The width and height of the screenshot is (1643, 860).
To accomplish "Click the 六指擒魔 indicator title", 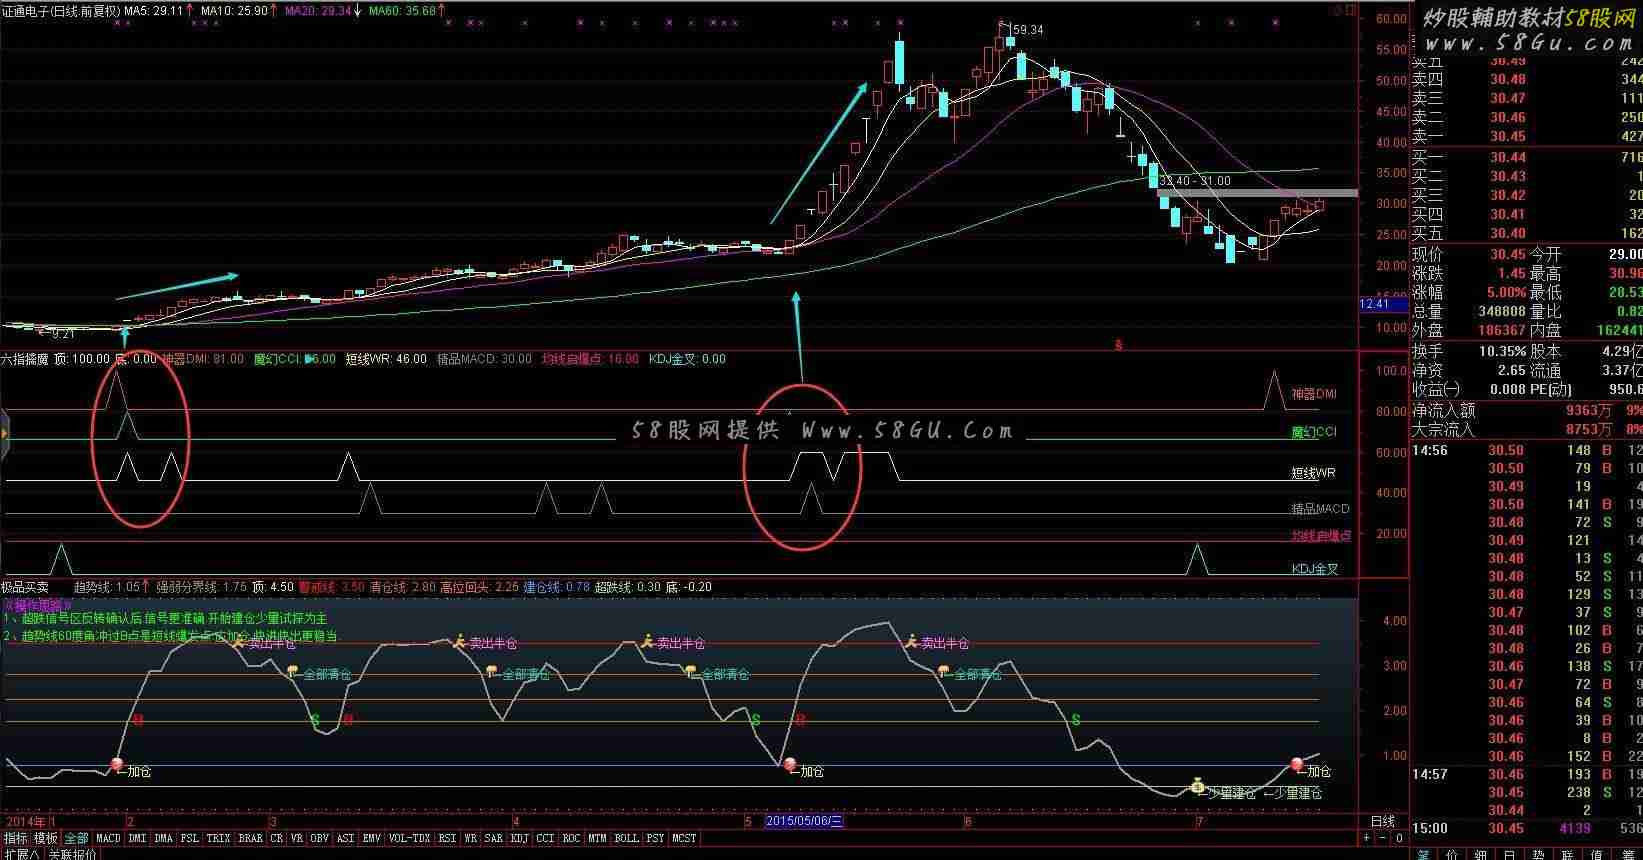I will tap(25, 358).
